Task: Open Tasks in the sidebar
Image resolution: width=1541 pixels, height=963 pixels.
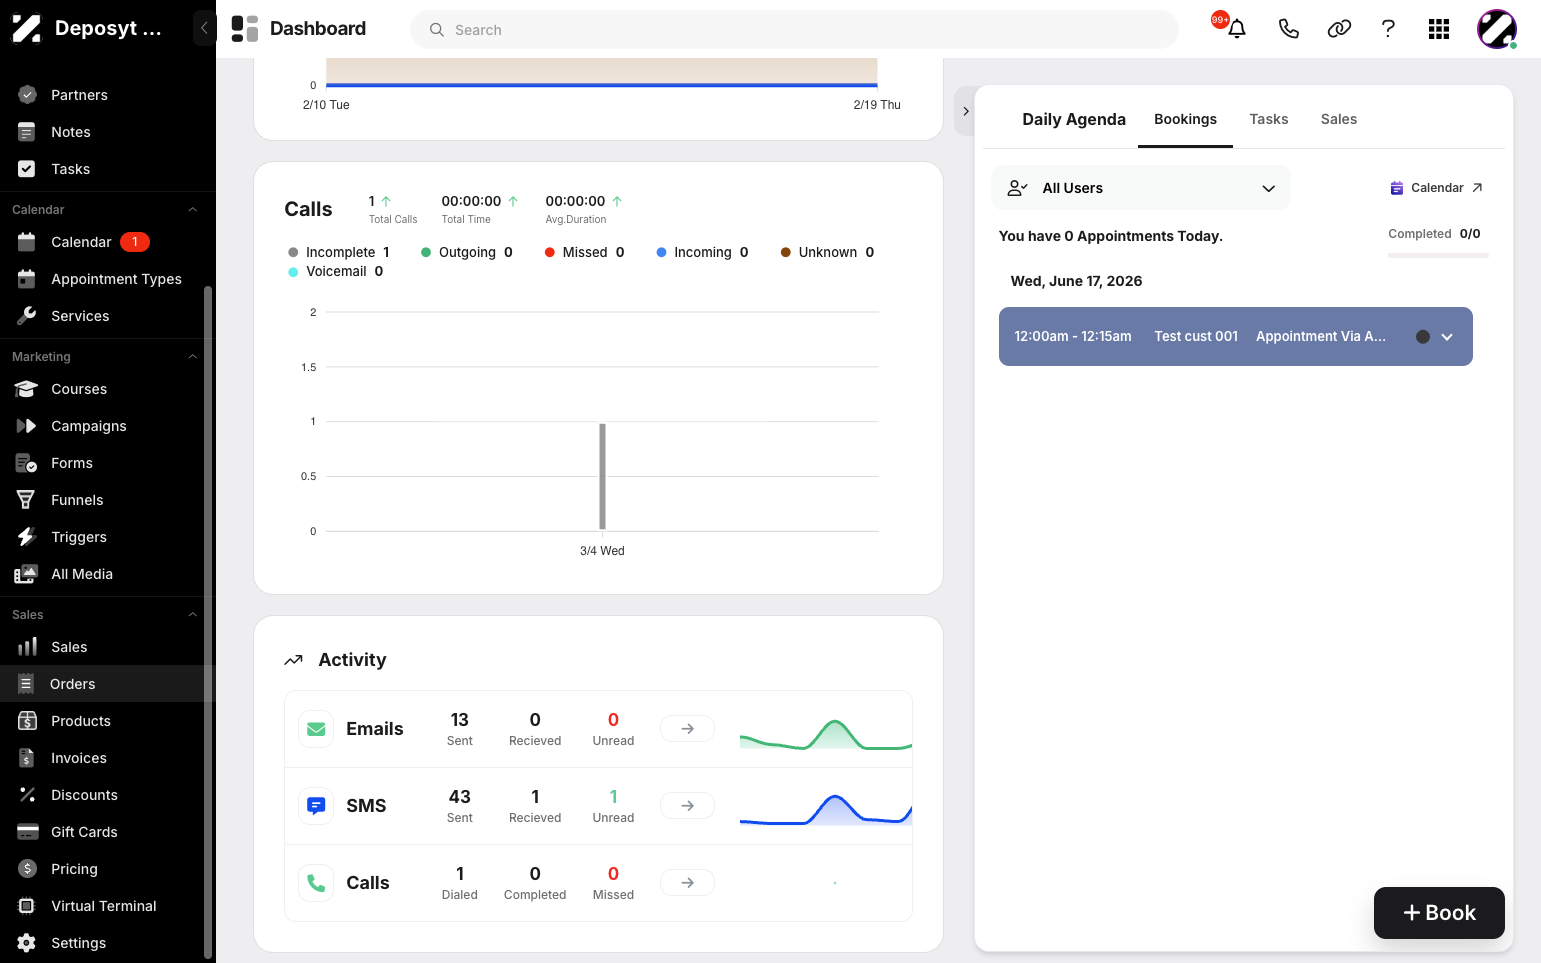Action: [108, 169]
